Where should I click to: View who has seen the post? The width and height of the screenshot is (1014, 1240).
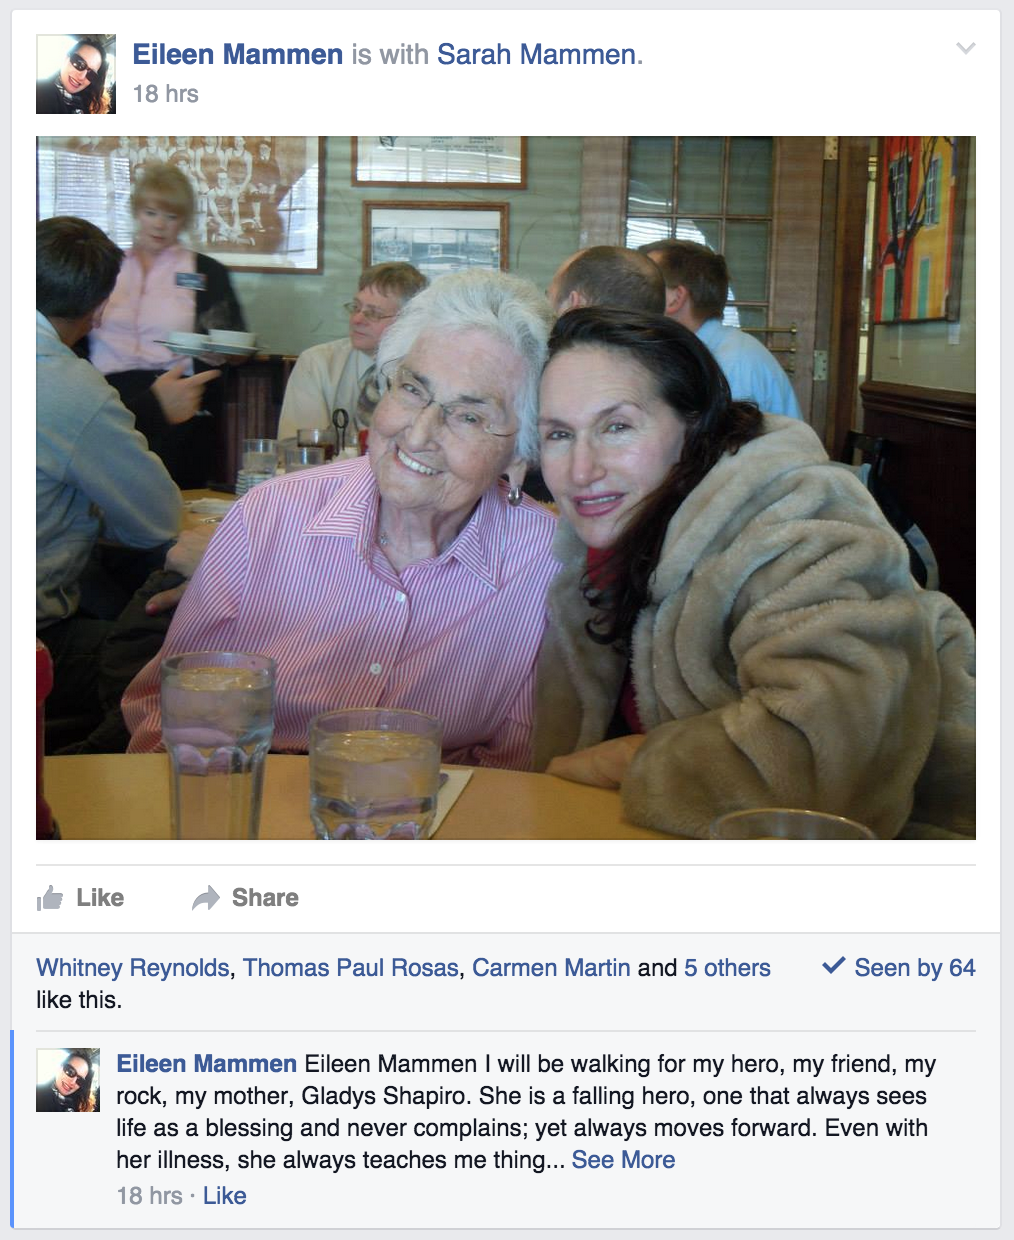click(915, 968)
